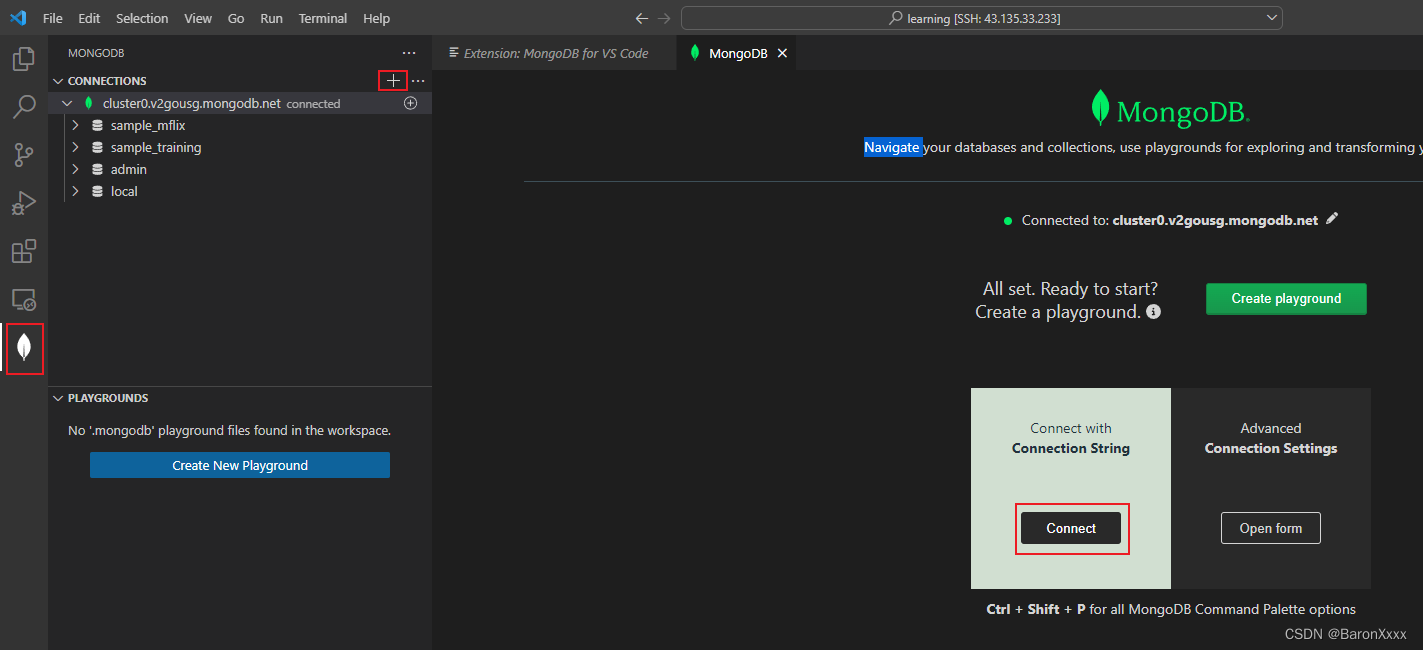Open MongoDB panel more actions ellipsis
This screenshot has width=1423, height=650.
pos(409,53)
